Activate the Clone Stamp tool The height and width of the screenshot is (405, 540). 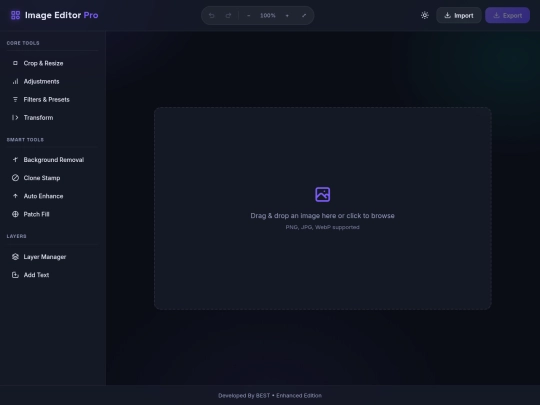point(52,178)
